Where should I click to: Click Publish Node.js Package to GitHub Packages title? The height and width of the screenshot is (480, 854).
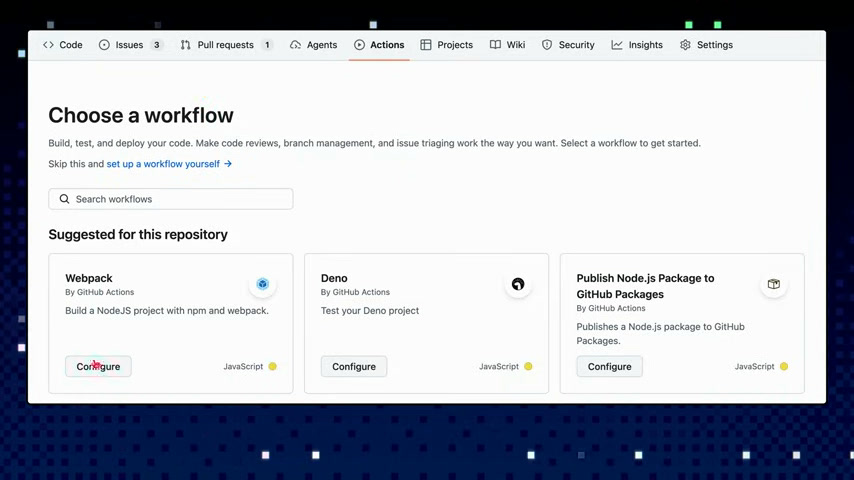[645, 286]
